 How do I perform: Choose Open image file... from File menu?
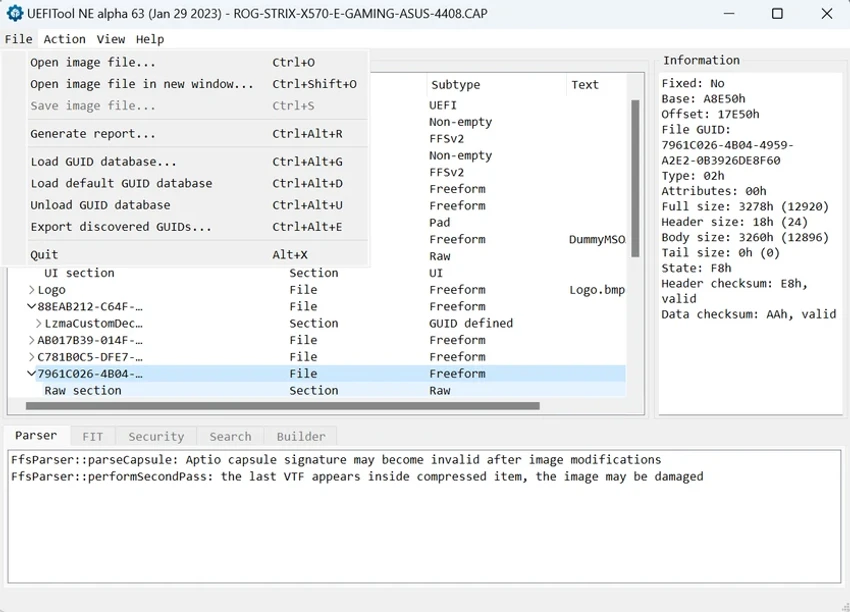click(x=198, y=62)
